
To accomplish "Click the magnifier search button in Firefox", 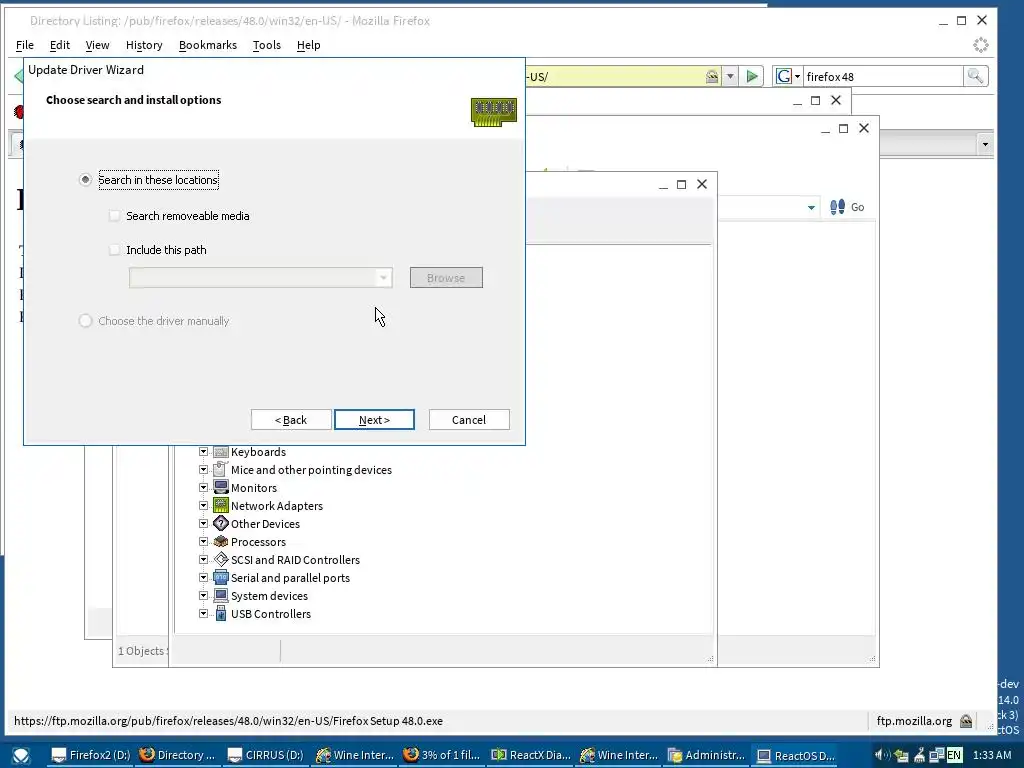I will tap(975, 76).
